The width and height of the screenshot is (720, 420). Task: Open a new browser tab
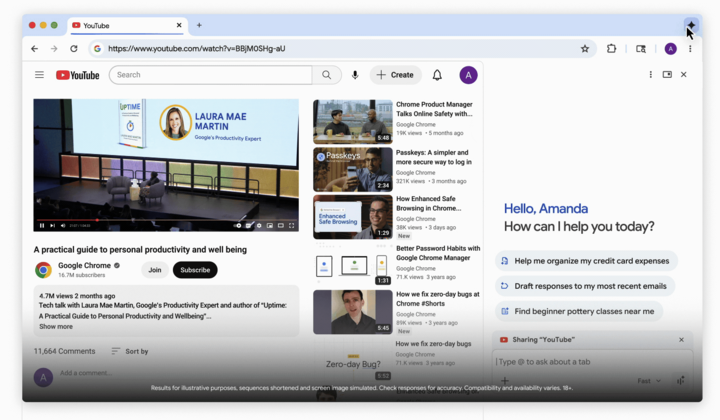point(199,25)
